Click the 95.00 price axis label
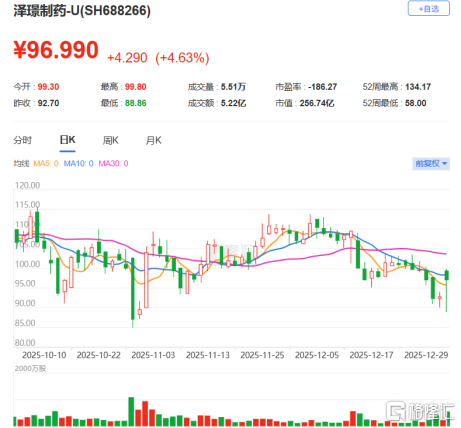The height and width of the screenshot is (428, 461). click(25, 284)
